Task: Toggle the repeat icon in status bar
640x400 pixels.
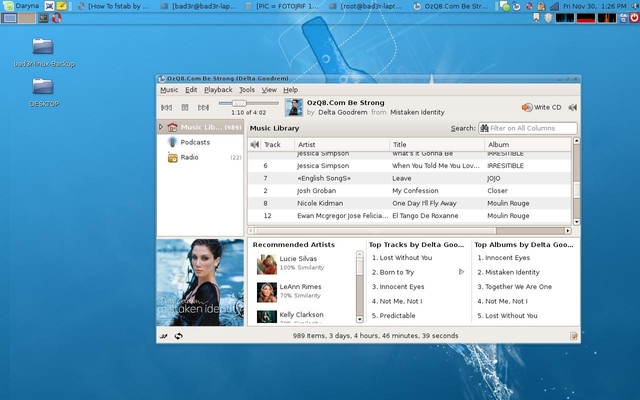Action: tap(178, 336)
